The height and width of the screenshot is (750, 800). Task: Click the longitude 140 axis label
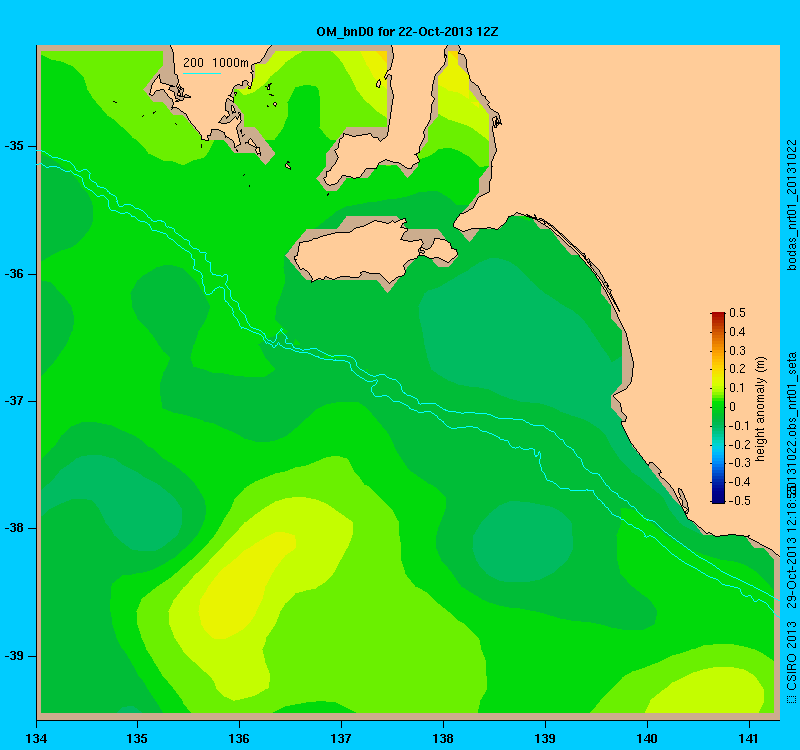tap(647, 739)
